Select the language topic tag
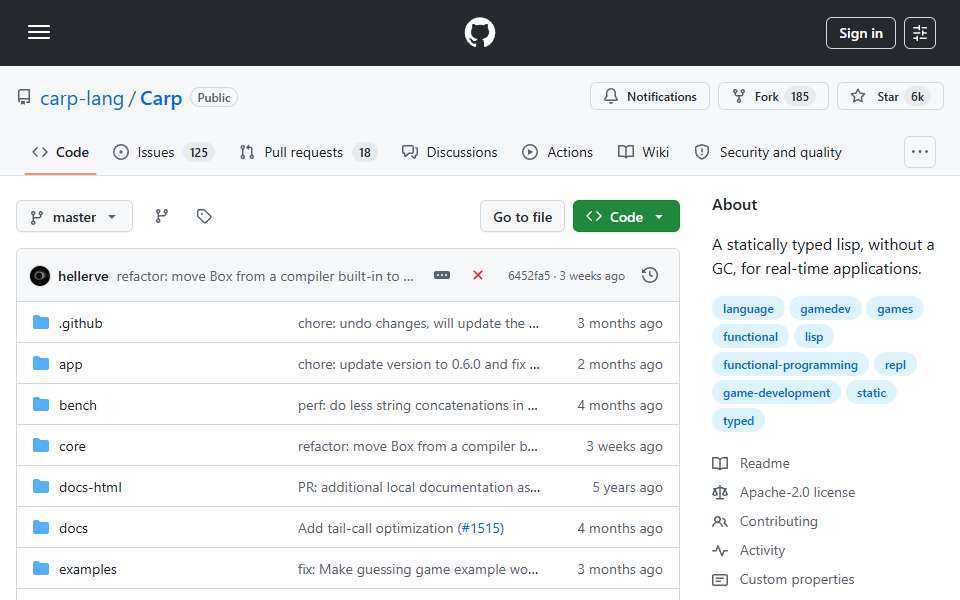Image resolution: width=960 pixels, height=600 pixels. 748,309
